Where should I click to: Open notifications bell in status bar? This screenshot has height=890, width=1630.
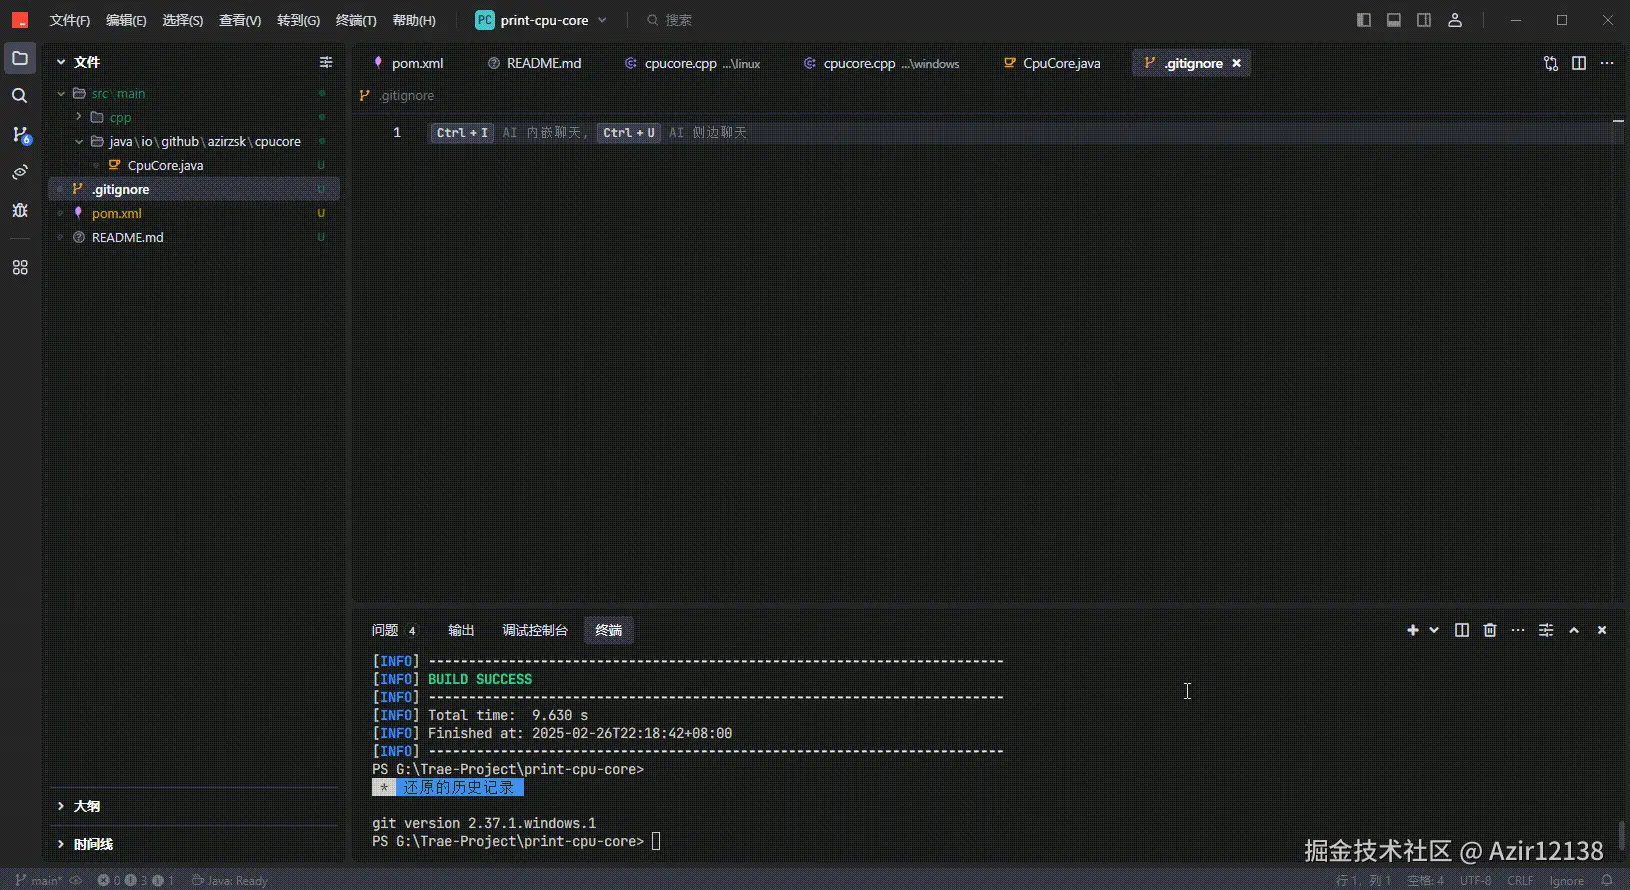pyautogui.click(x=1607, y=880)
